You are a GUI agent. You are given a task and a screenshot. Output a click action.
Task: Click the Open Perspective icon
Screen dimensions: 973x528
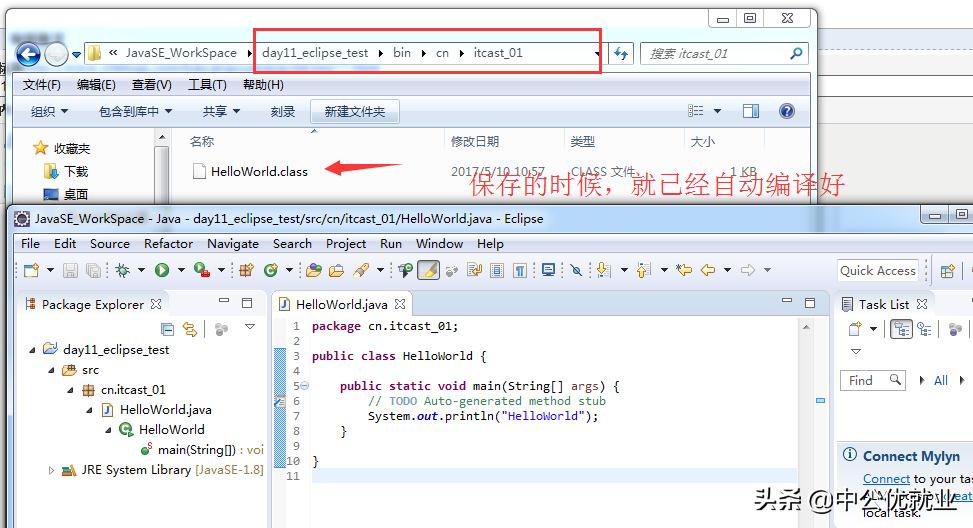pyautogui.click(x=947, y=271)
